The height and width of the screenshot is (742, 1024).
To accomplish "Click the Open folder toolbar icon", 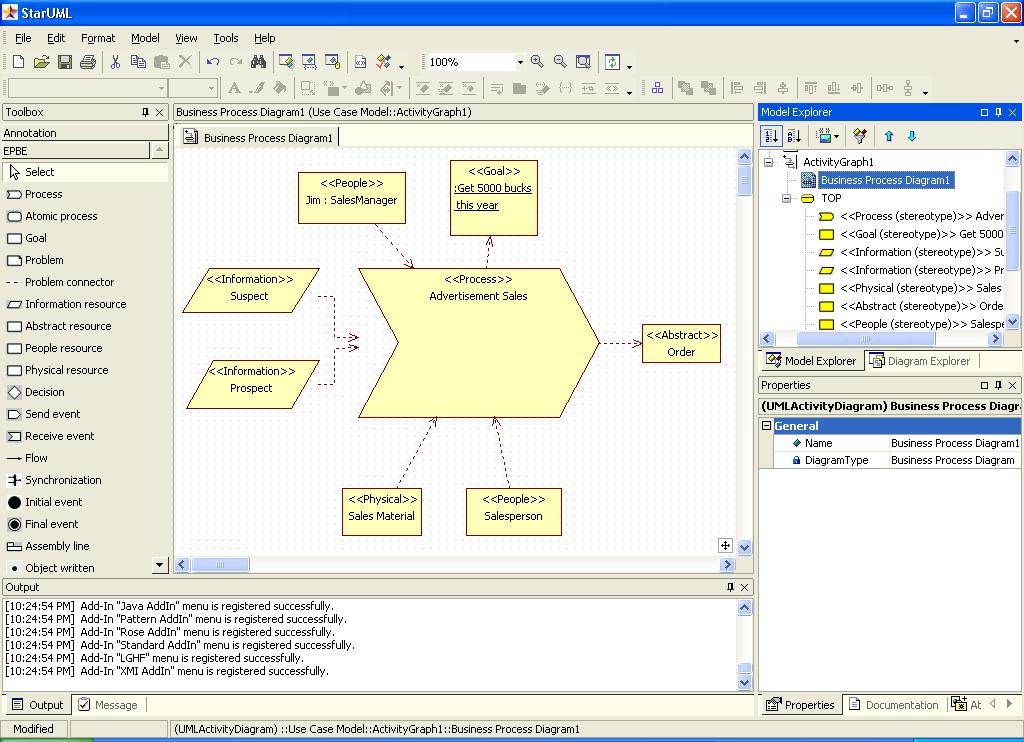I will pyautogui.click(x=41, y=62).
